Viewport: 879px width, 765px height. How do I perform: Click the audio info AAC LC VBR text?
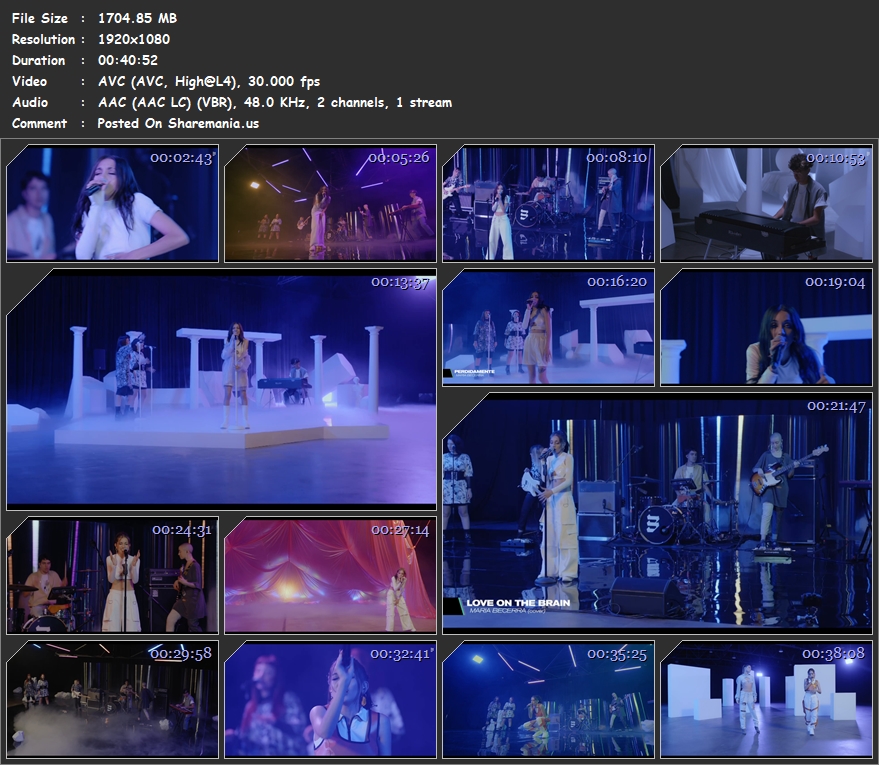point(275,102)
